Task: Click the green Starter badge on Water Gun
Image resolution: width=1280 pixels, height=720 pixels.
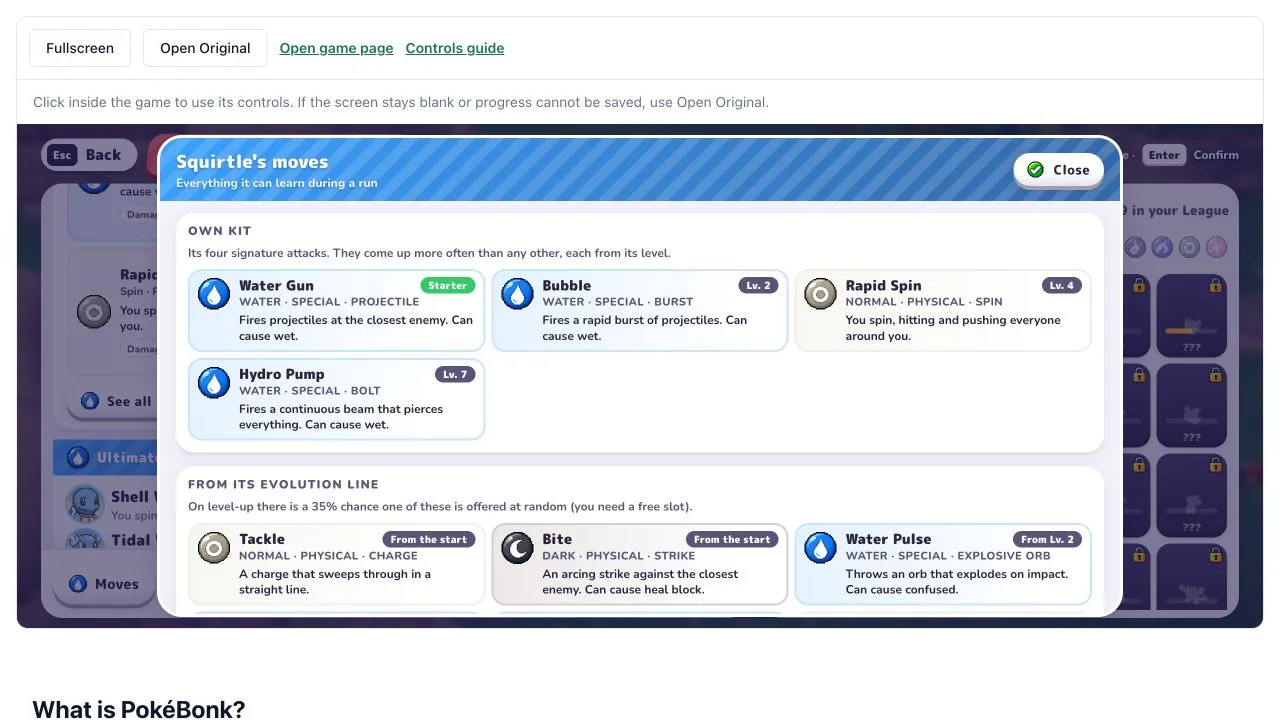Action: point(447,286)
